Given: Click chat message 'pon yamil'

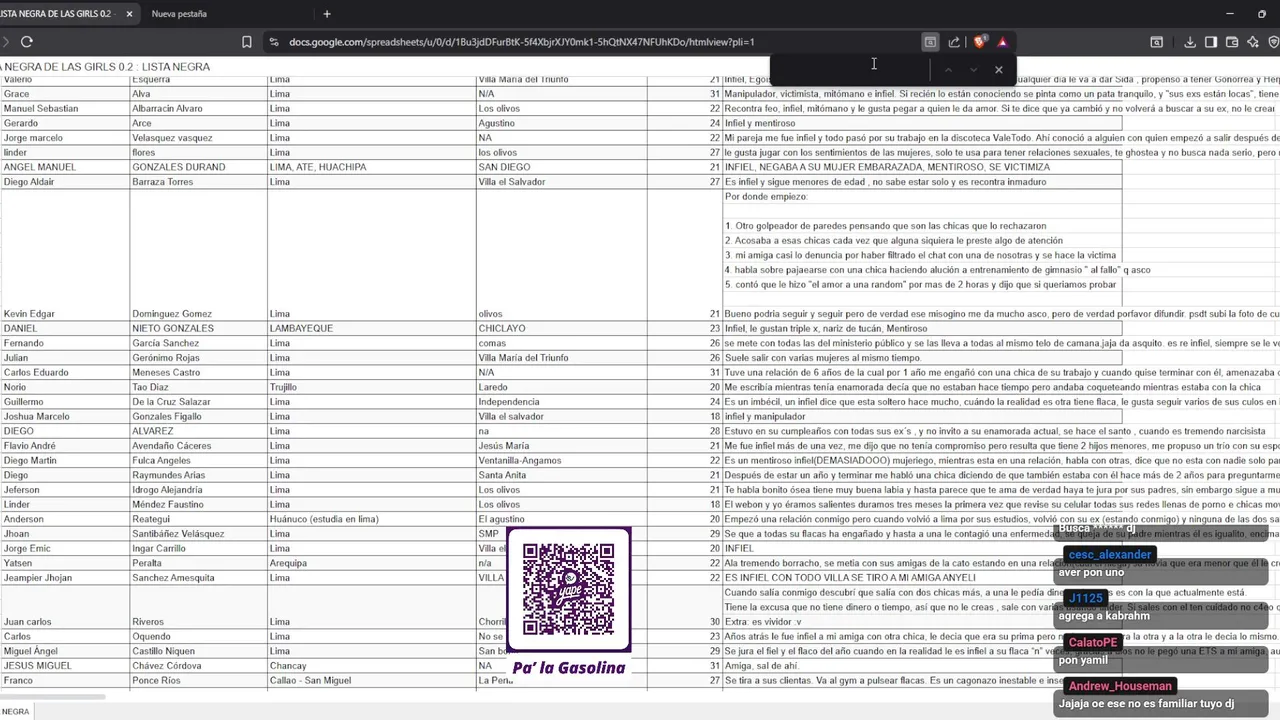Looking at the screenshot, I should click(1083, 660).
